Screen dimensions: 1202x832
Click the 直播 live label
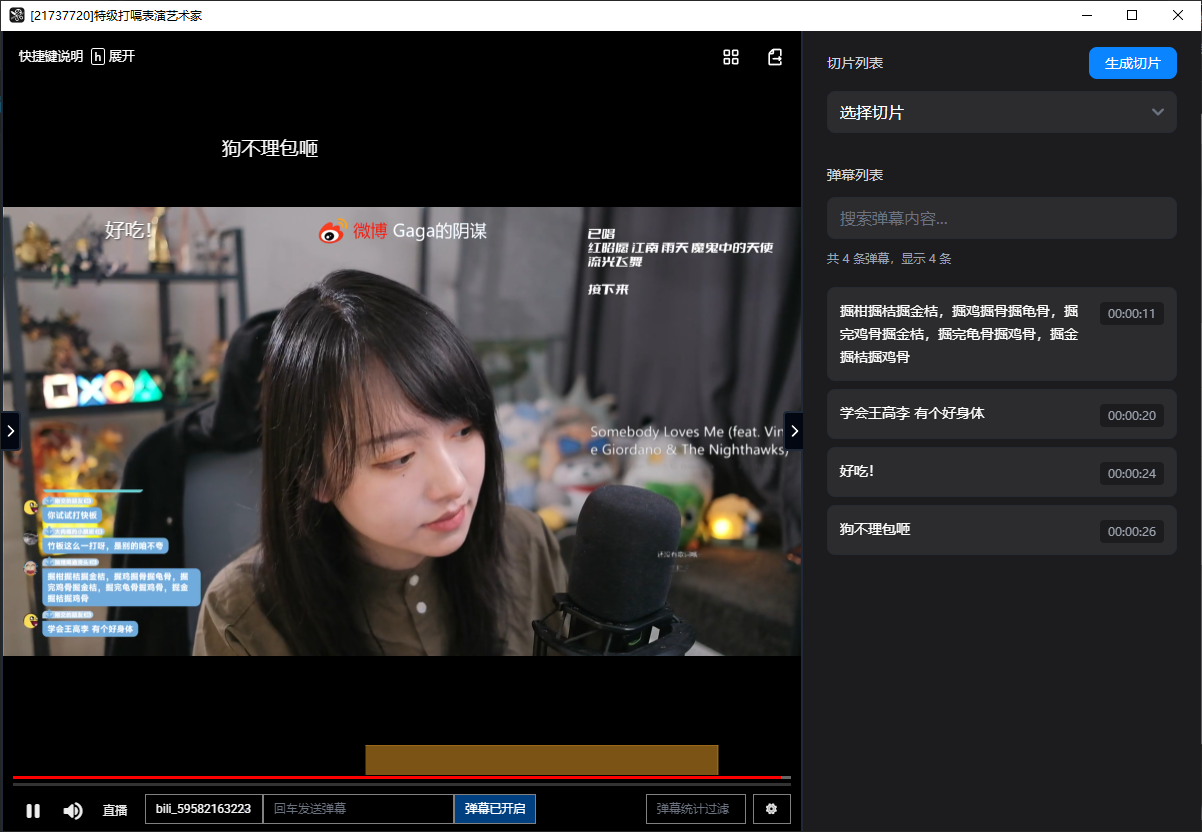[x=114, y=810]
